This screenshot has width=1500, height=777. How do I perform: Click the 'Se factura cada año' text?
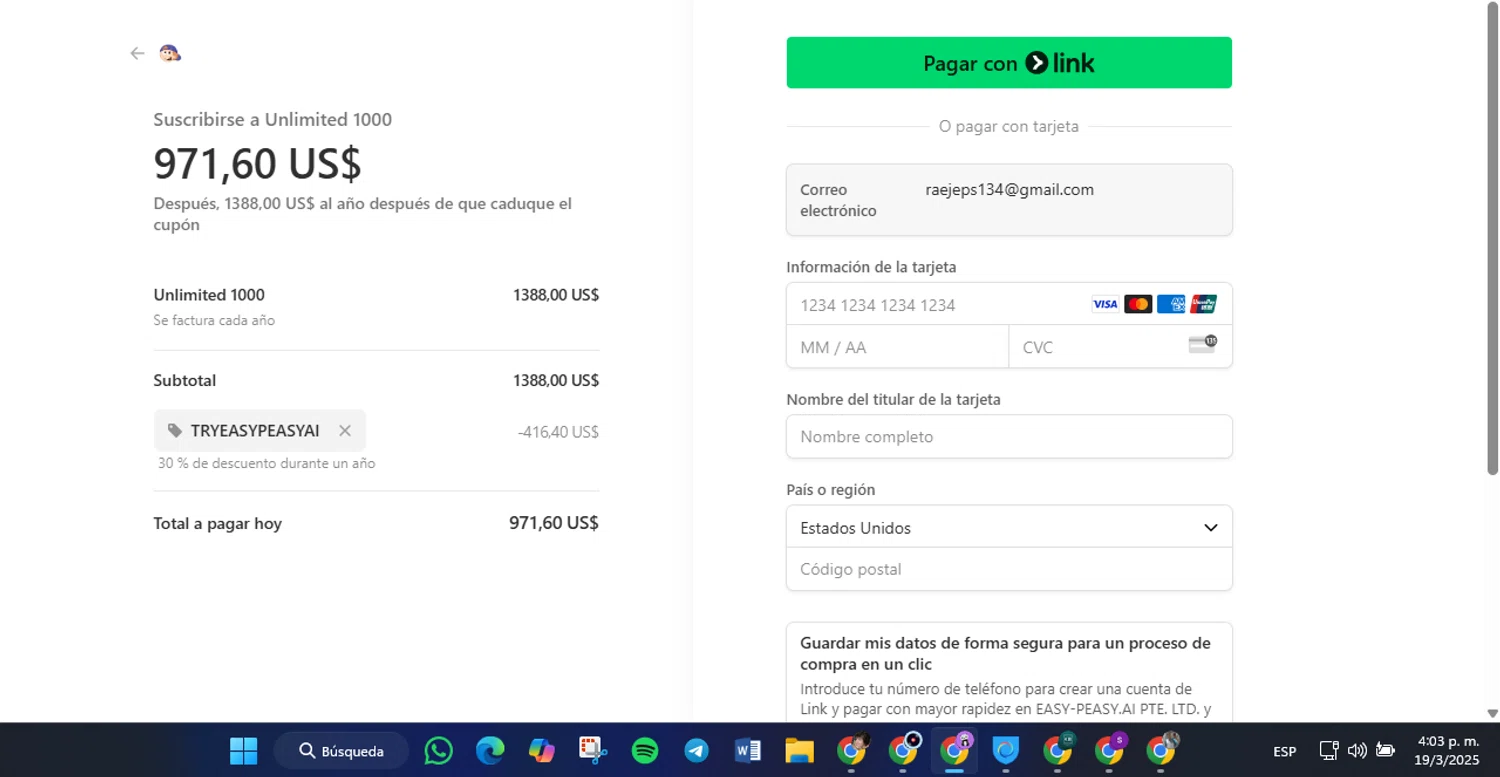(214, 321)
